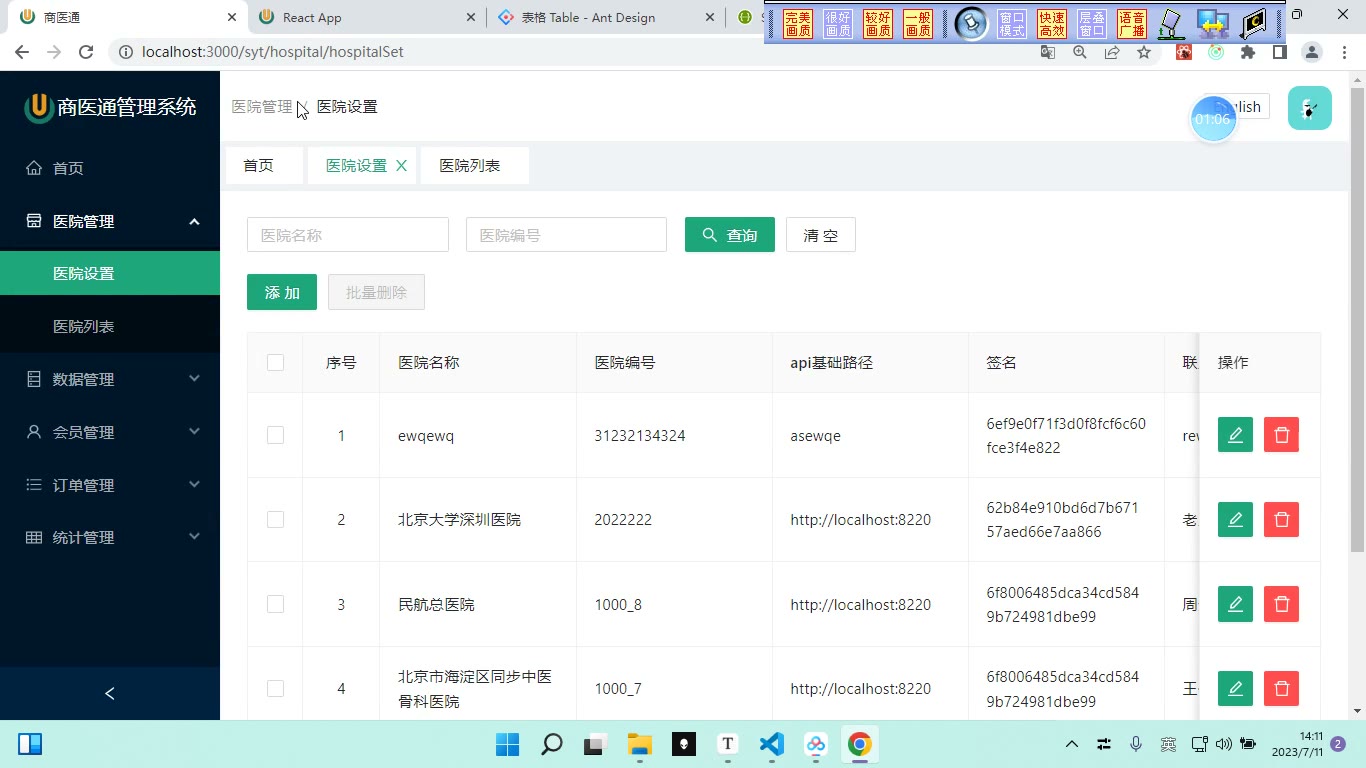1366x768 pixels.
Task: Click the 完美画质 button in remote toolbar
Action: (x=798, y=24)
